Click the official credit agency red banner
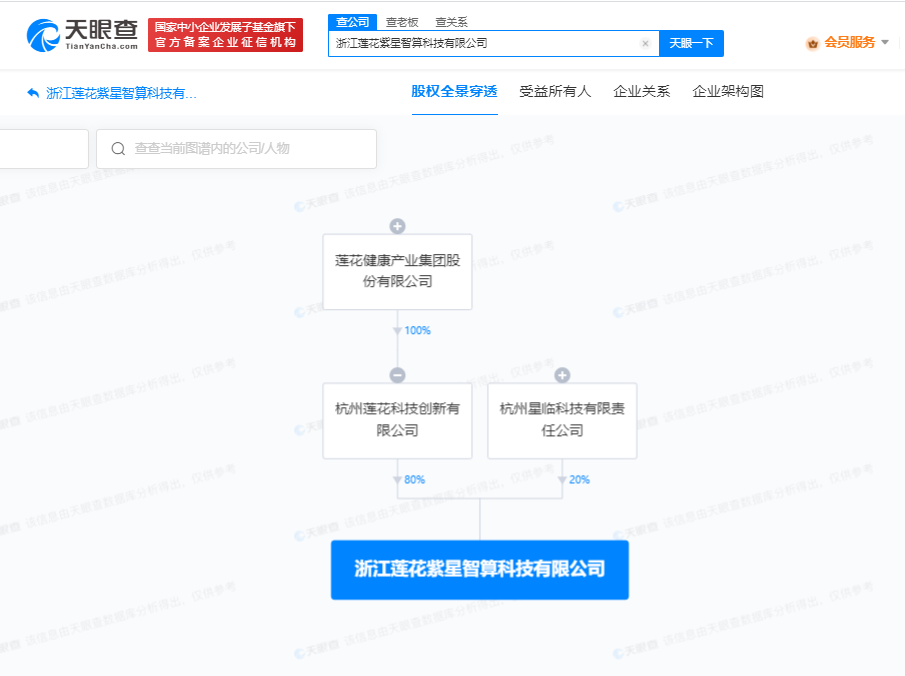905x676 pixels. click(x=225, y=35)
